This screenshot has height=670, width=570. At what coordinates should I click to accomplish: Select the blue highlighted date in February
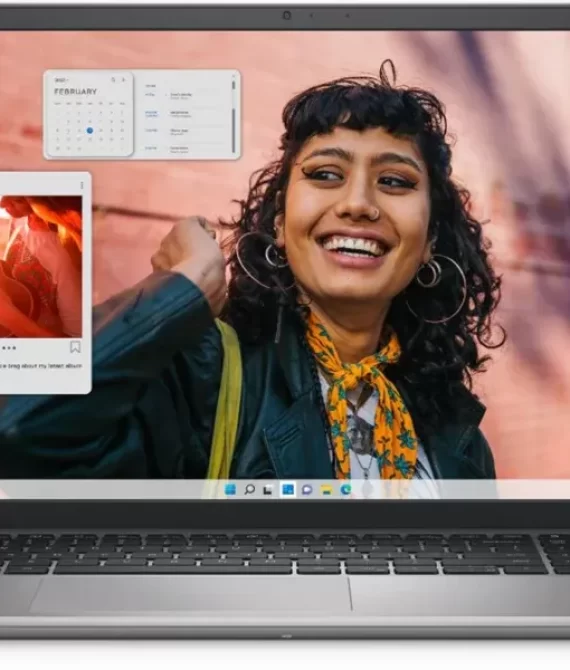89,131
